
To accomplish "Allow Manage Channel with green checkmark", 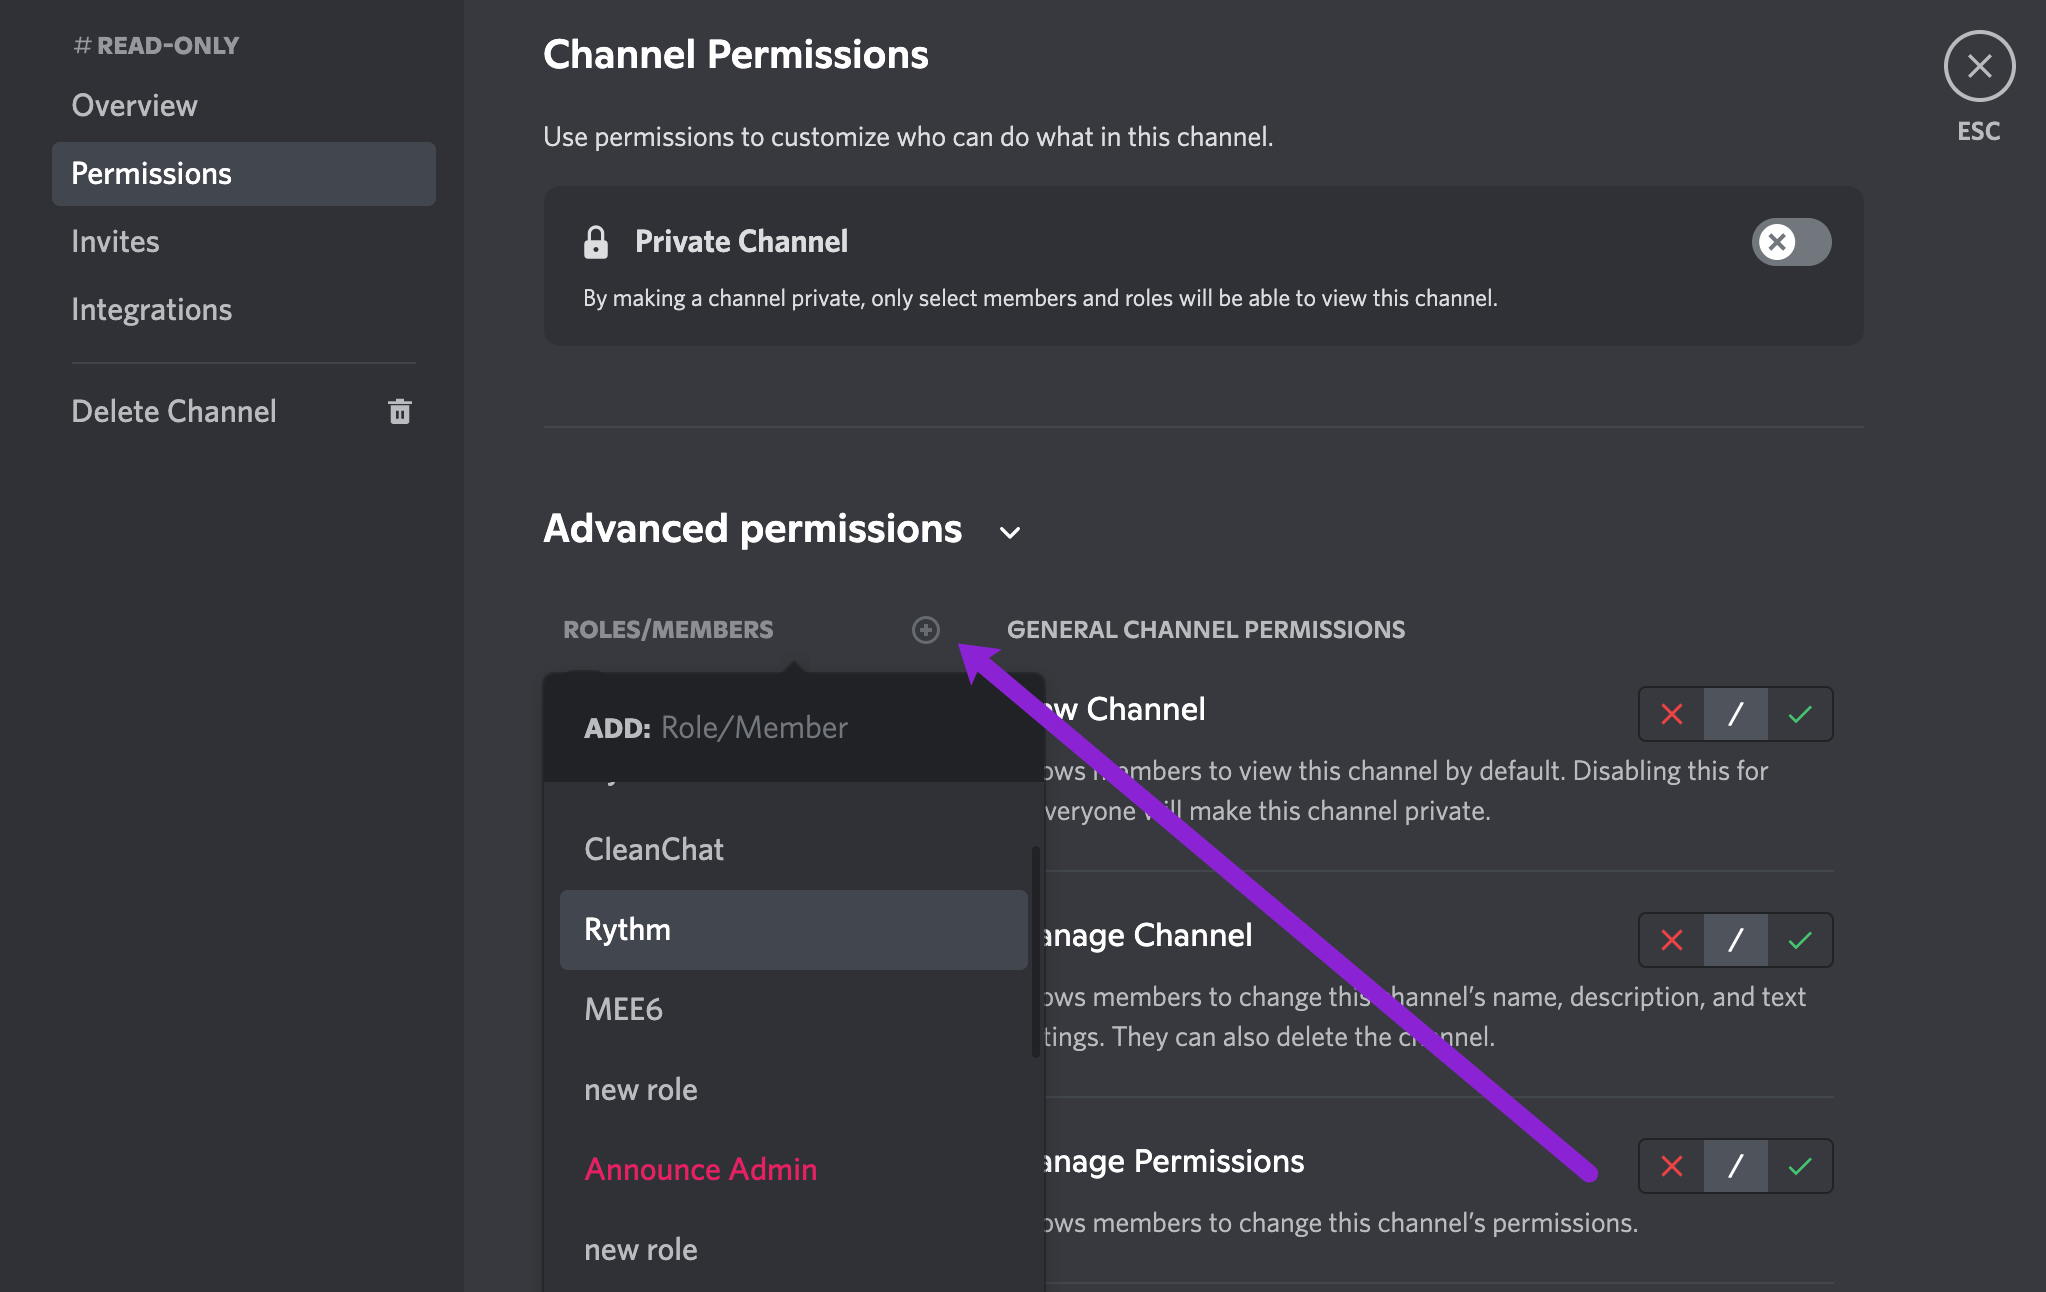I will click(x=1800, y=940).
